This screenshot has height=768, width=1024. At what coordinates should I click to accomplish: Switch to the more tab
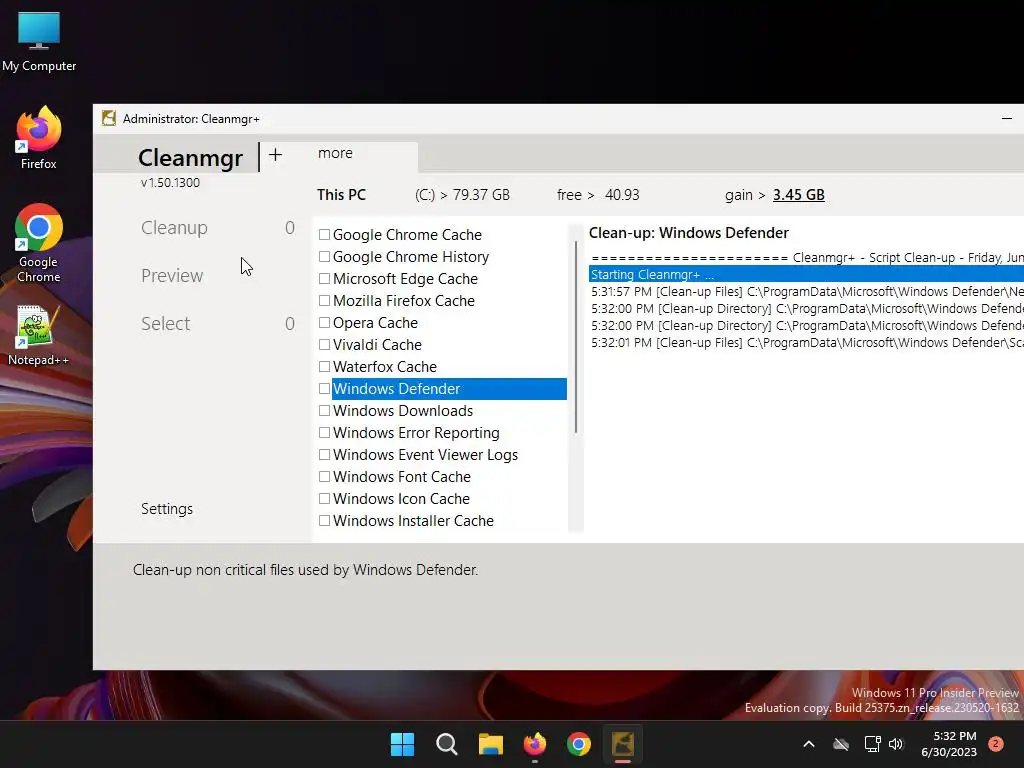(335, 153)
